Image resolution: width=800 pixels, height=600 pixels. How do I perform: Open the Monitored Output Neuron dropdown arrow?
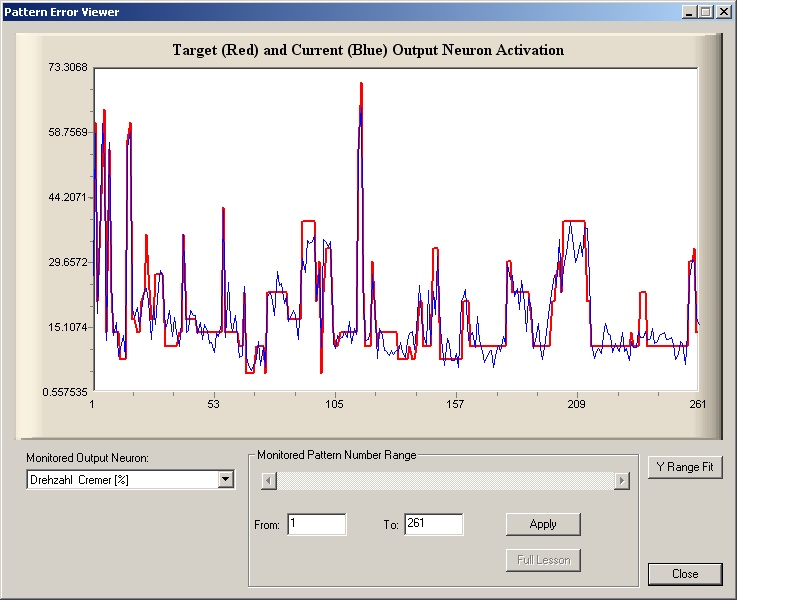click(225, 480)
